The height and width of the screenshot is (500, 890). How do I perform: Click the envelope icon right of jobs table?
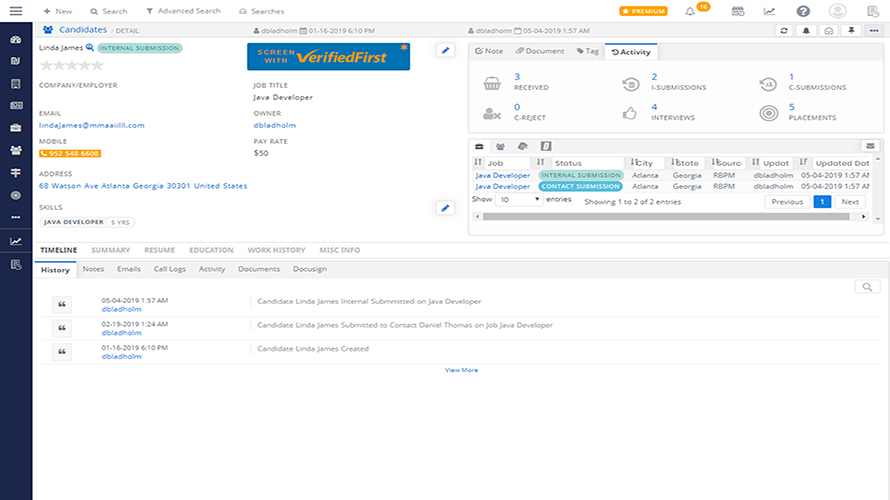870,146
